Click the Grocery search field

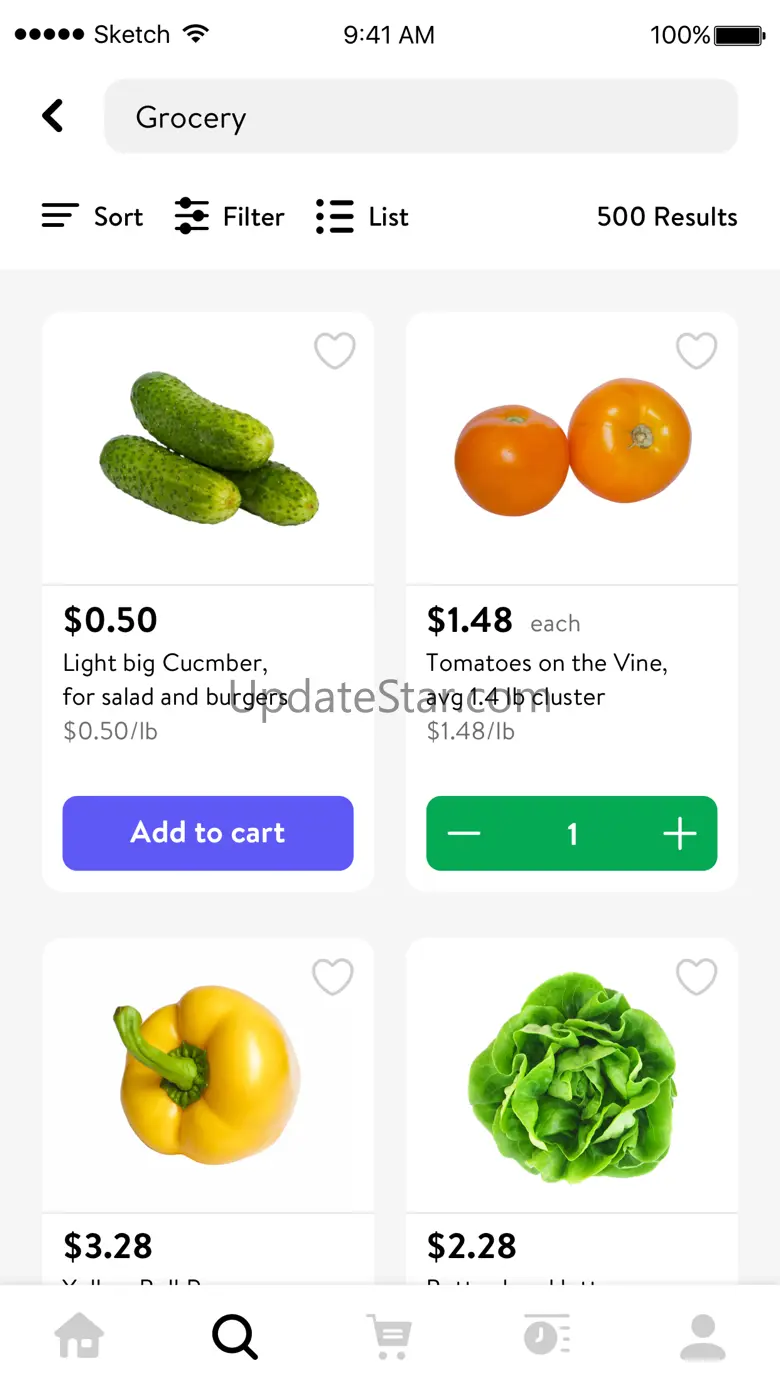(421, 117)
